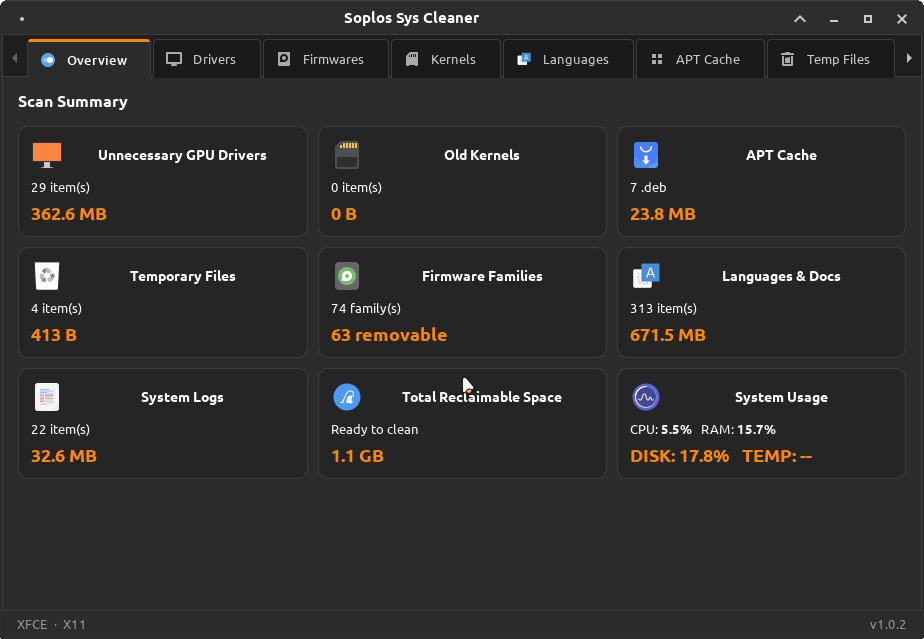This screenshot has height=639, width=924.
Task: Click the XFCE · X11 status bar entry
Action: pos(51,624)
